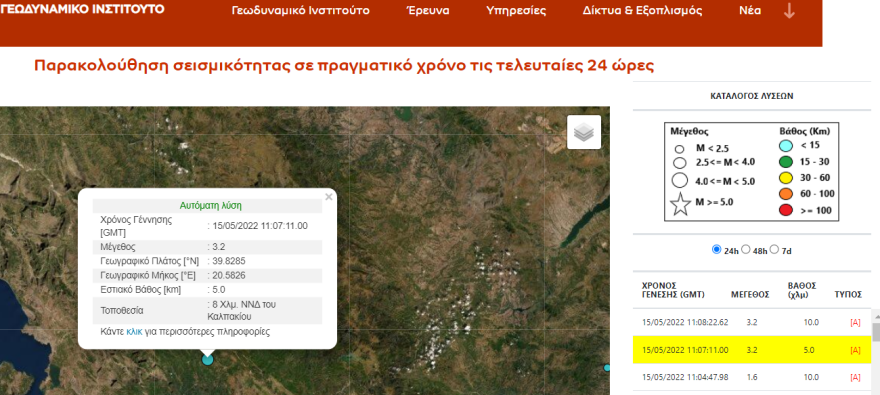The image size is (880, 395).
Task: Select the 24h time range radio button
Action: [716, 250]
